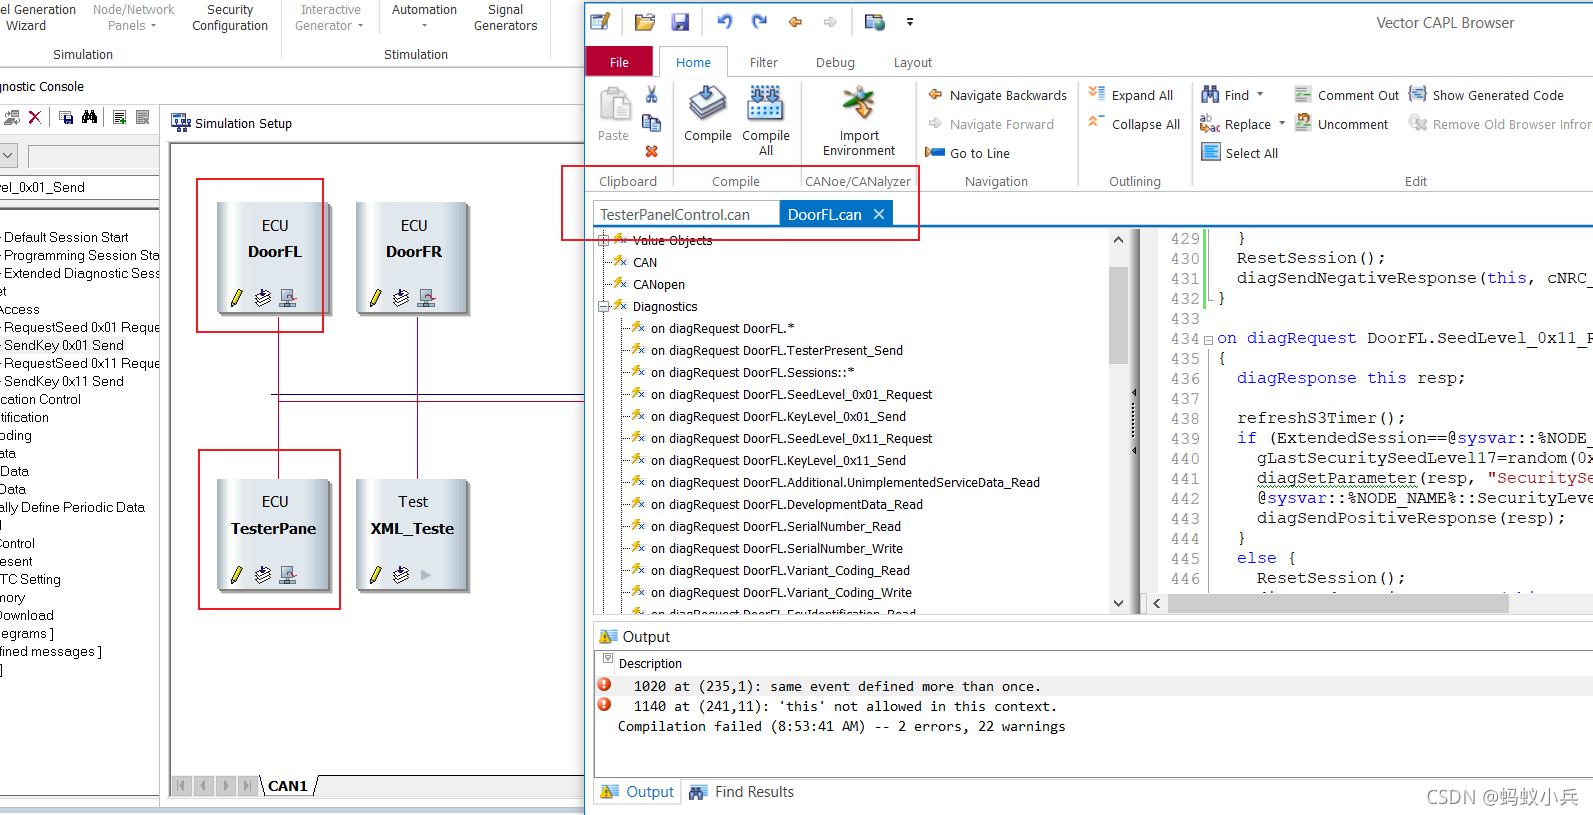The height and width of the screenshot is (815, 1593).
Task: Click Import Environment
Action: point(859,120)
